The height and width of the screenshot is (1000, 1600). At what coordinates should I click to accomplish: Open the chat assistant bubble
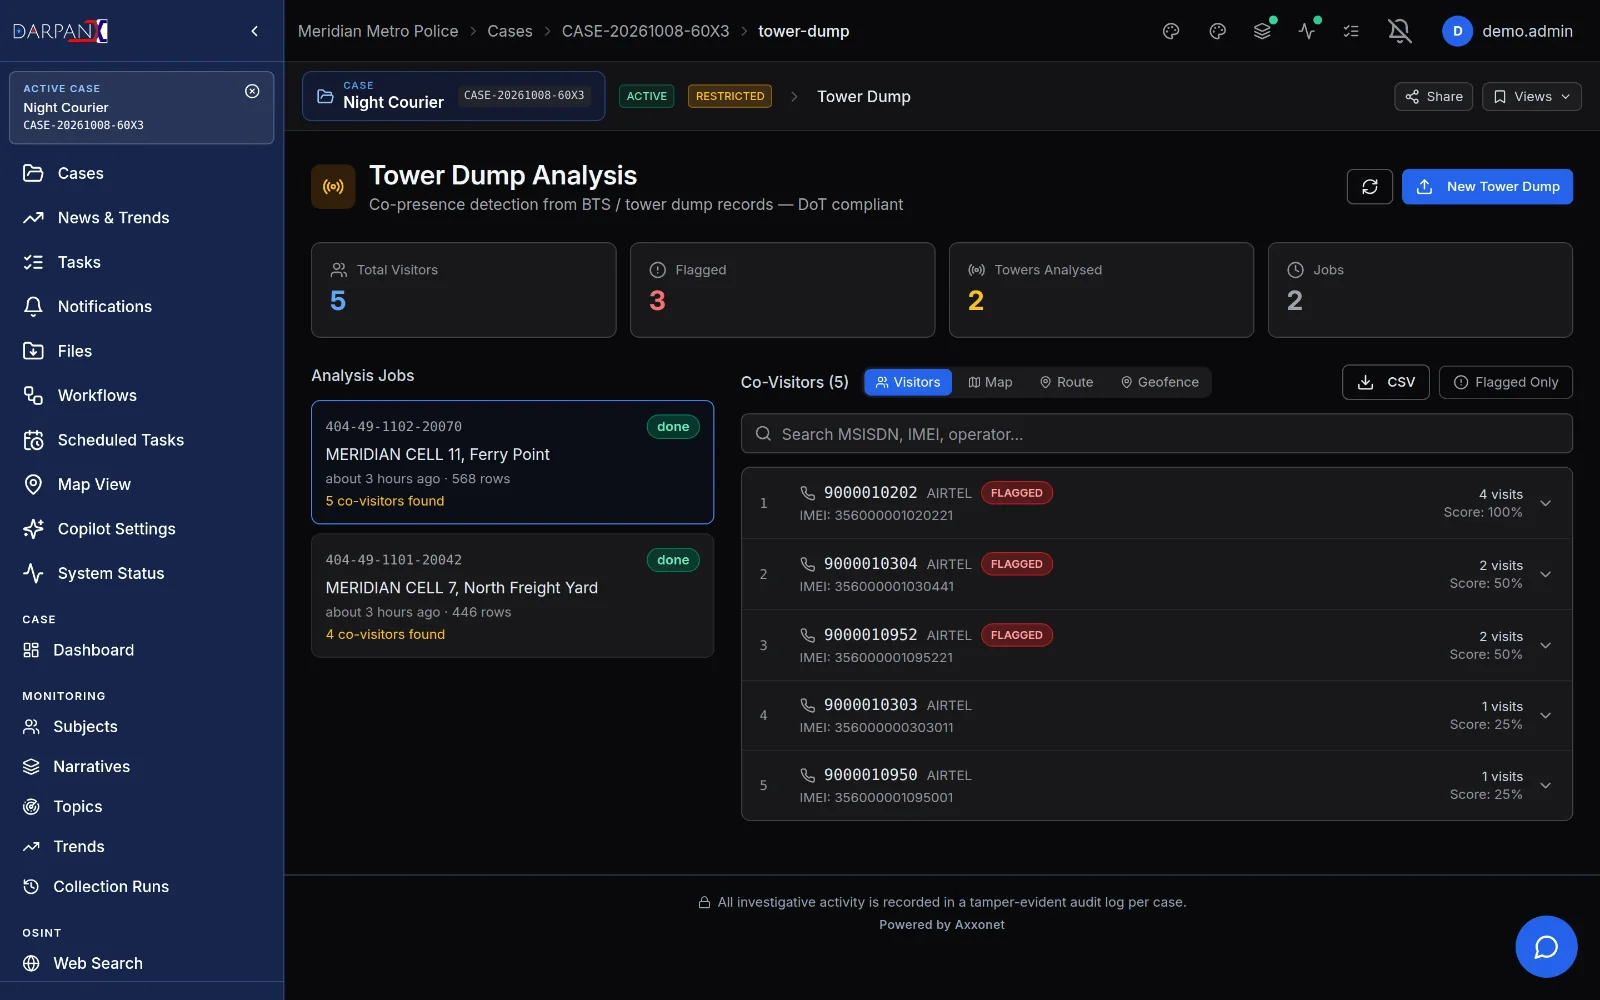1546,946
